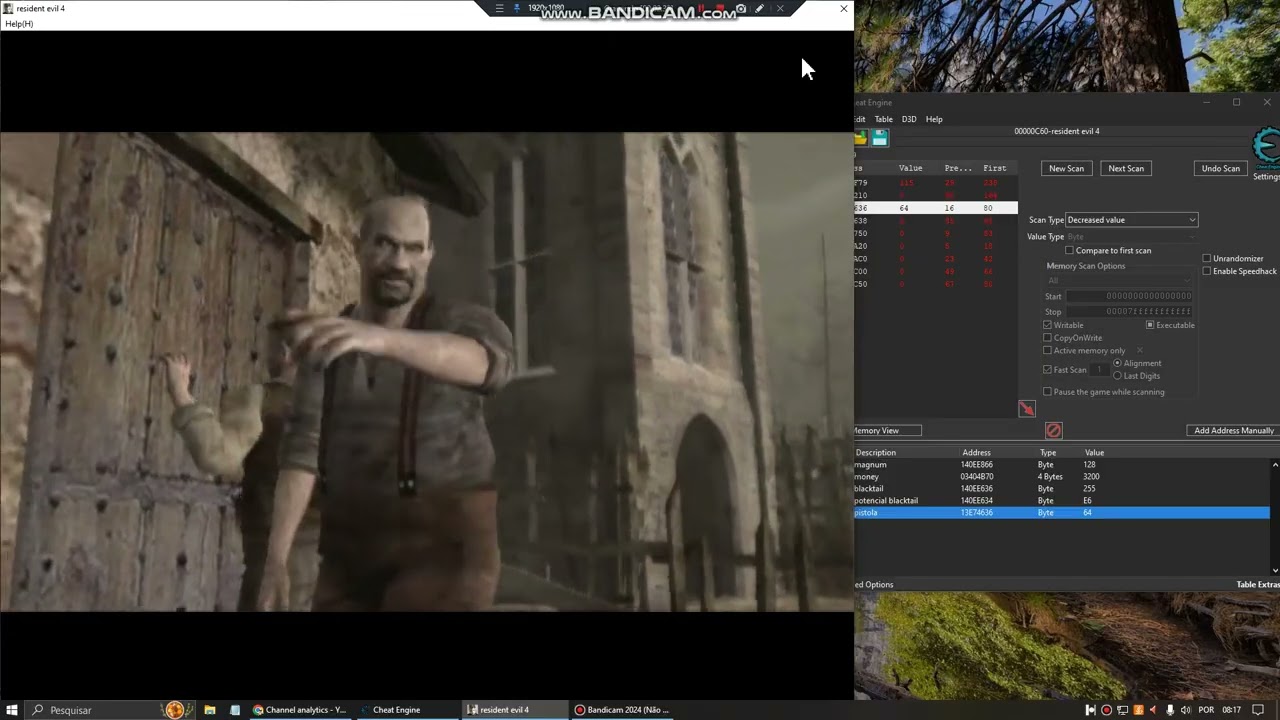Click Add Address Manually button

click(x=1233, y=430)
